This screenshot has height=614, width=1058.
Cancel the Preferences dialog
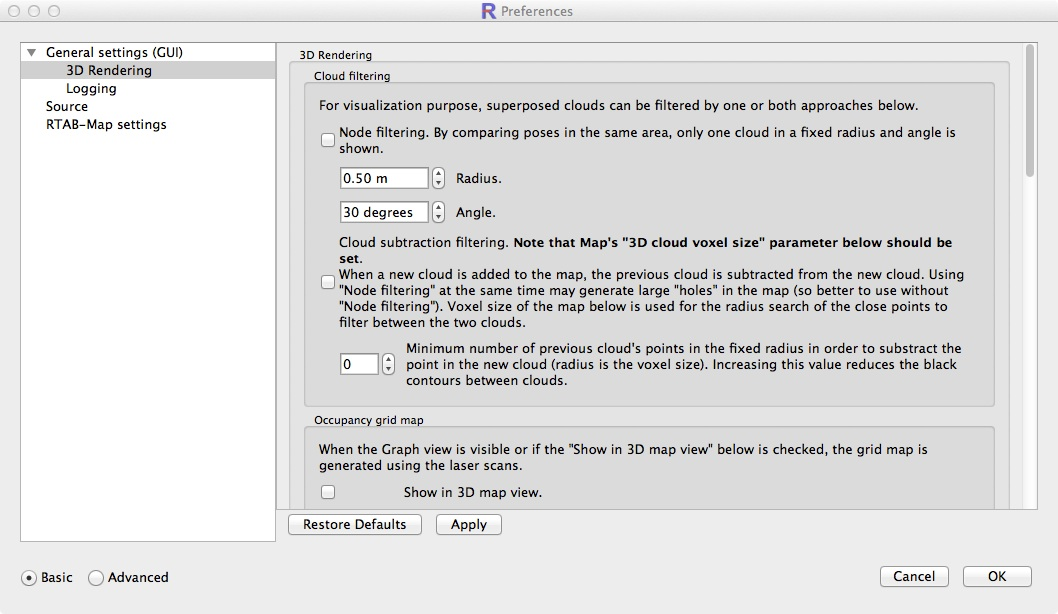[913, 576]
